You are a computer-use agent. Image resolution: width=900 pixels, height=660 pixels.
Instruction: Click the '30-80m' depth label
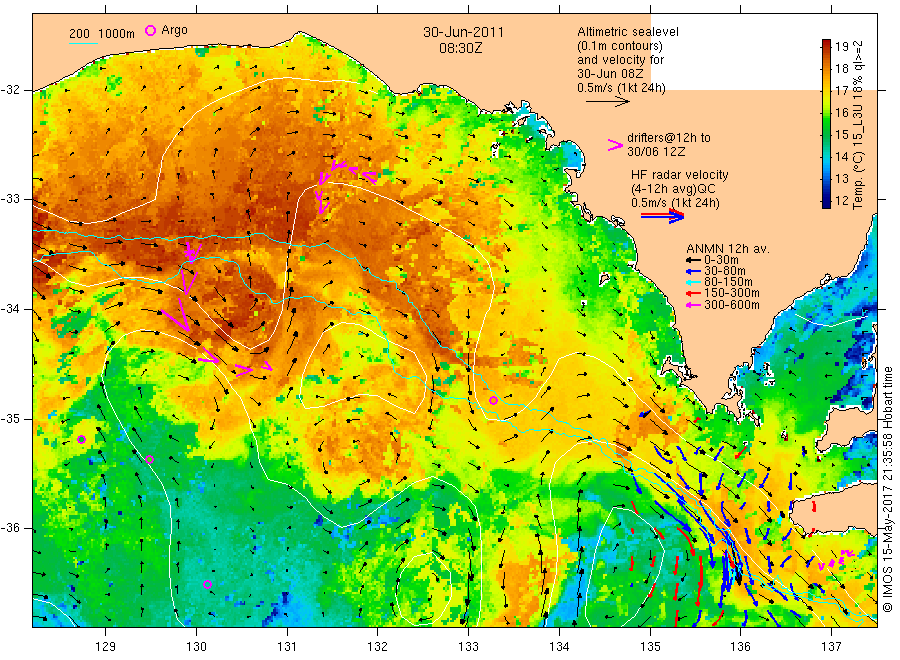pyautogui.click(x=724, y=271)
